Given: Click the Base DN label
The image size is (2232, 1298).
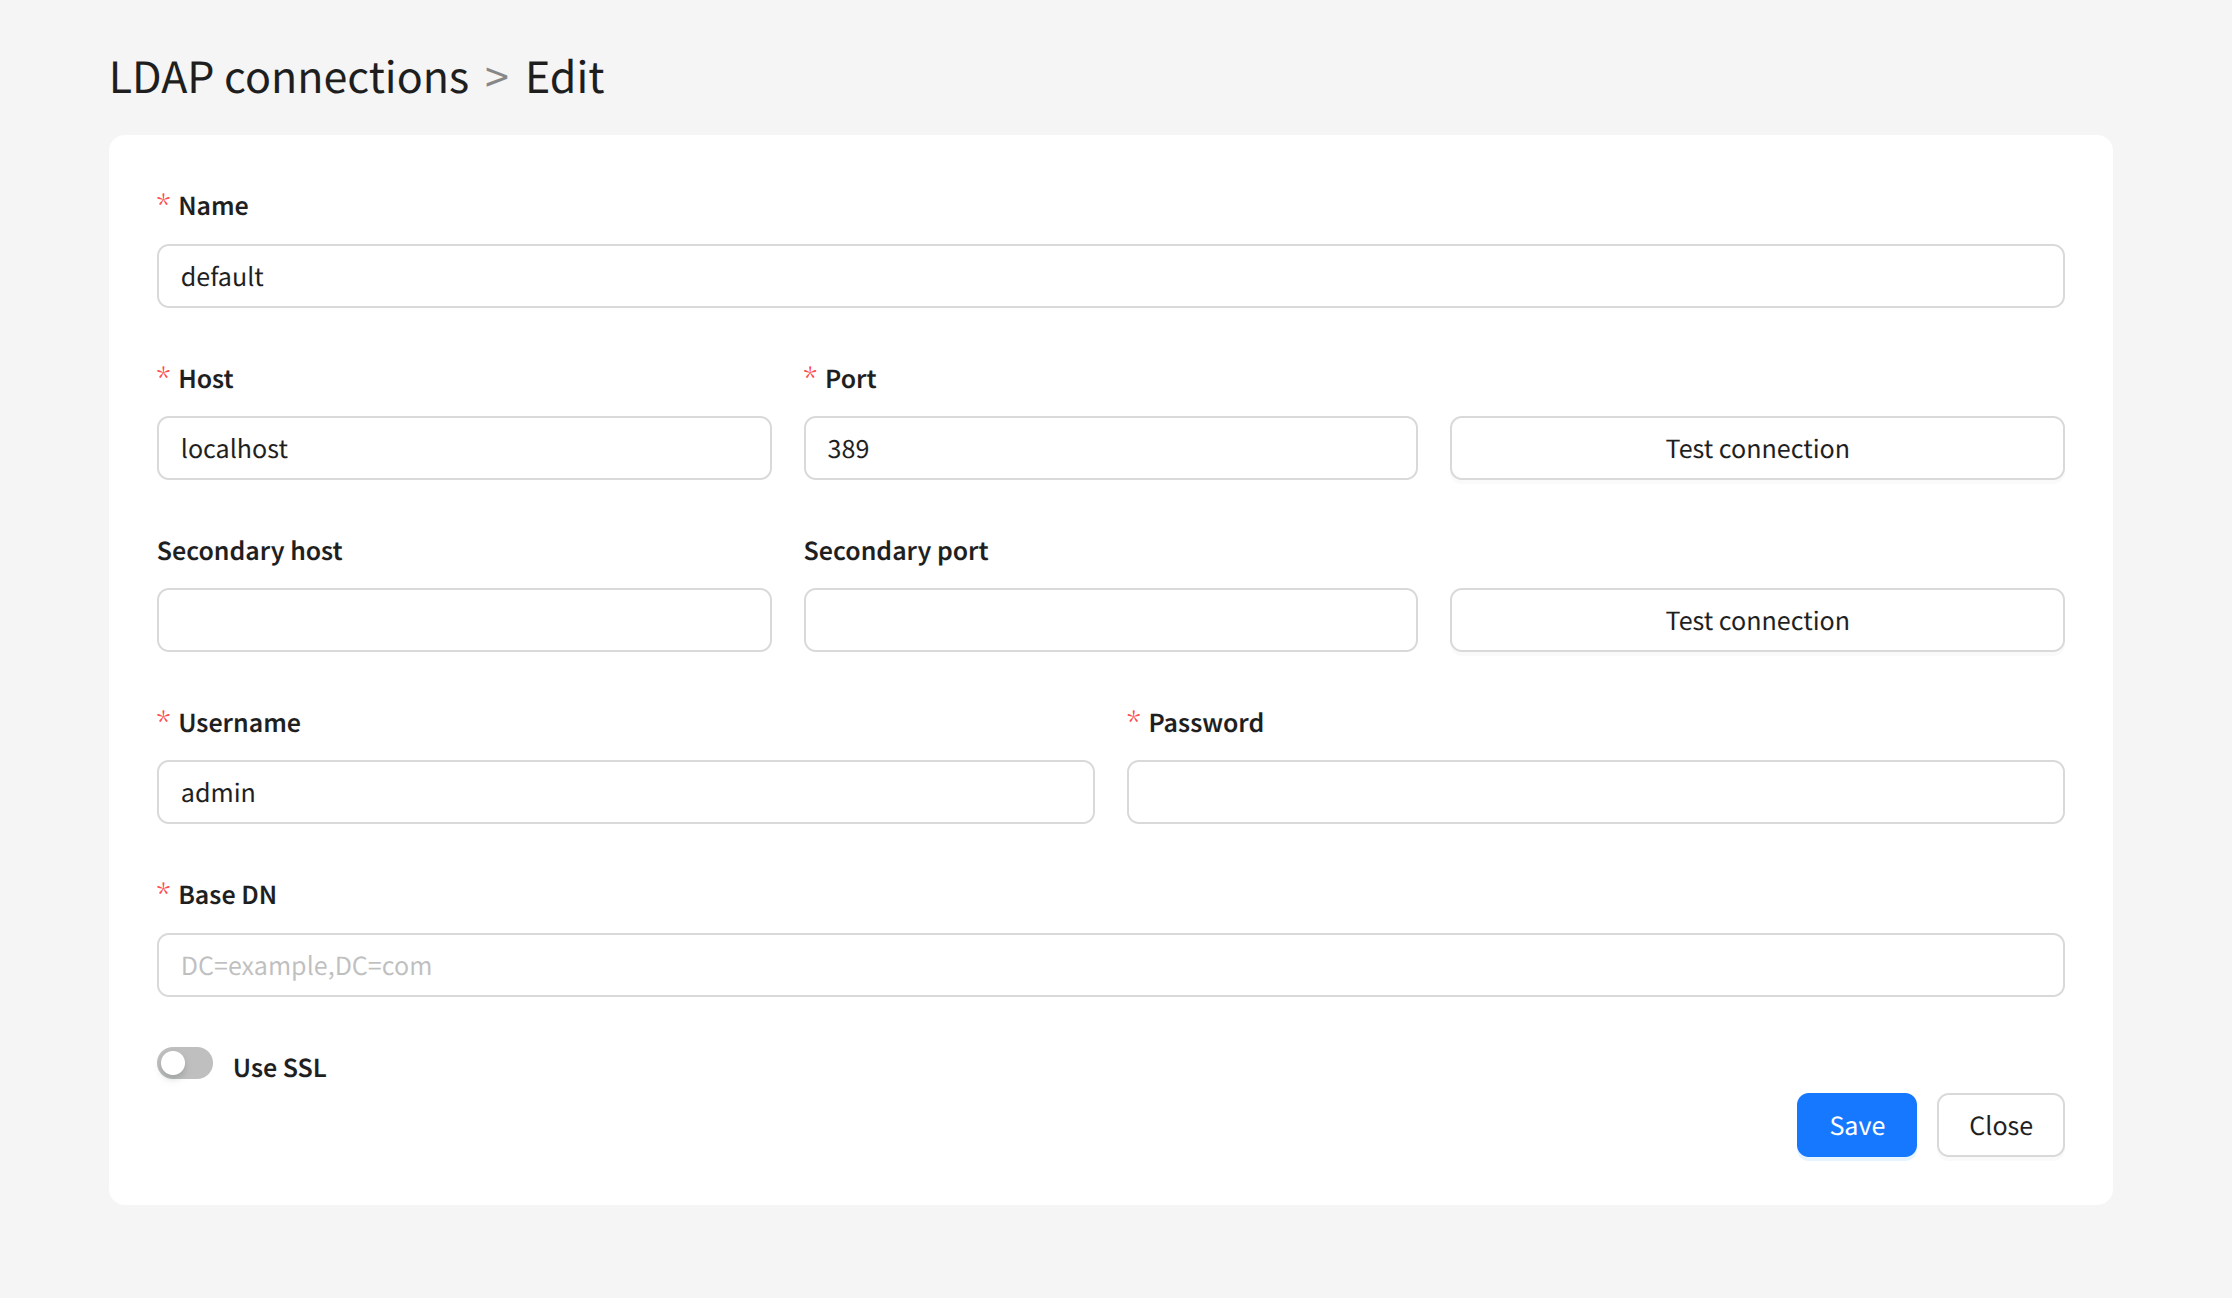Looking at the screenshot, I should (227, 895).
